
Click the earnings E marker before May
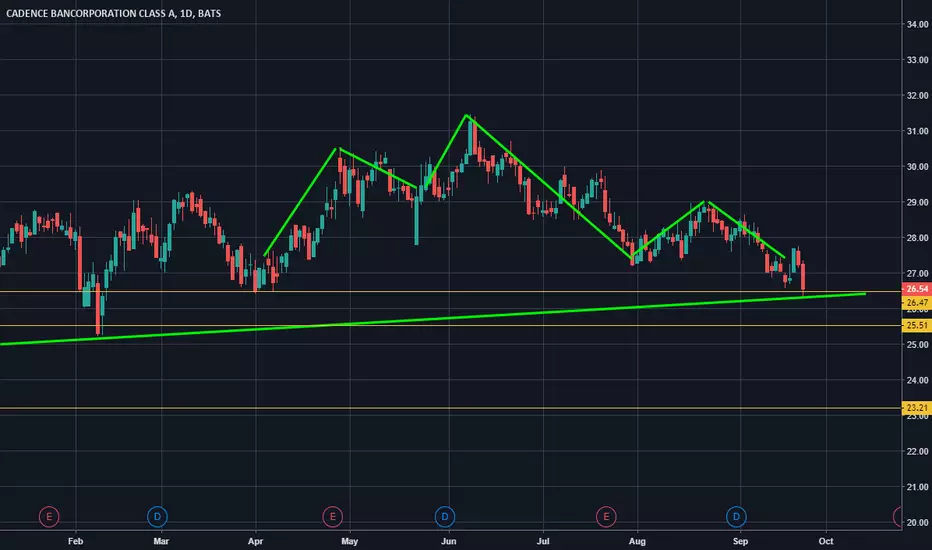333,517
